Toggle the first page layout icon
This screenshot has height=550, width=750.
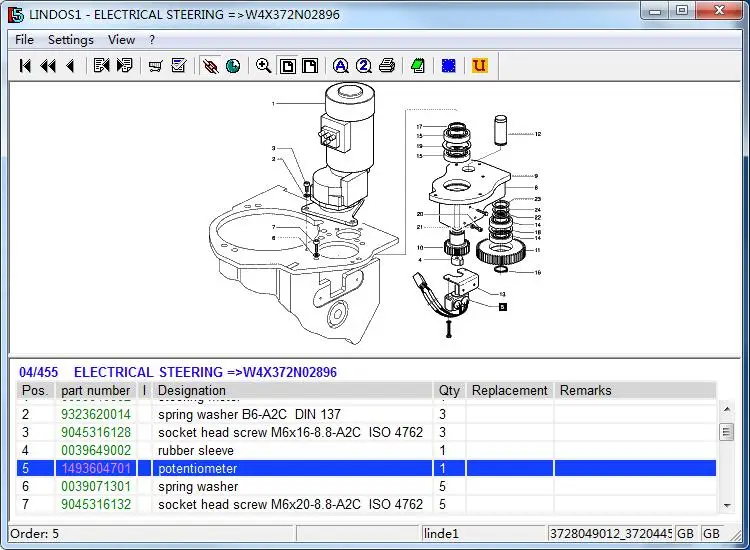[x=287, y=66]
